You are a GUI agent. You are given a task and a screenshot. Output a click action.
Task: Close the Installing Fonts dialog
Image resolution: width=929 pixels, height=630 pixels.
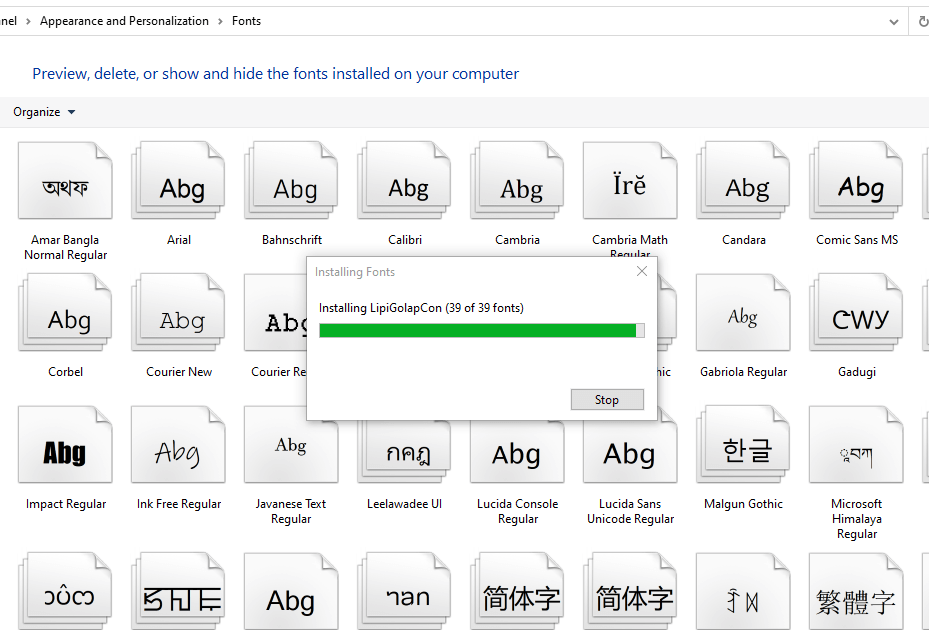642,271
